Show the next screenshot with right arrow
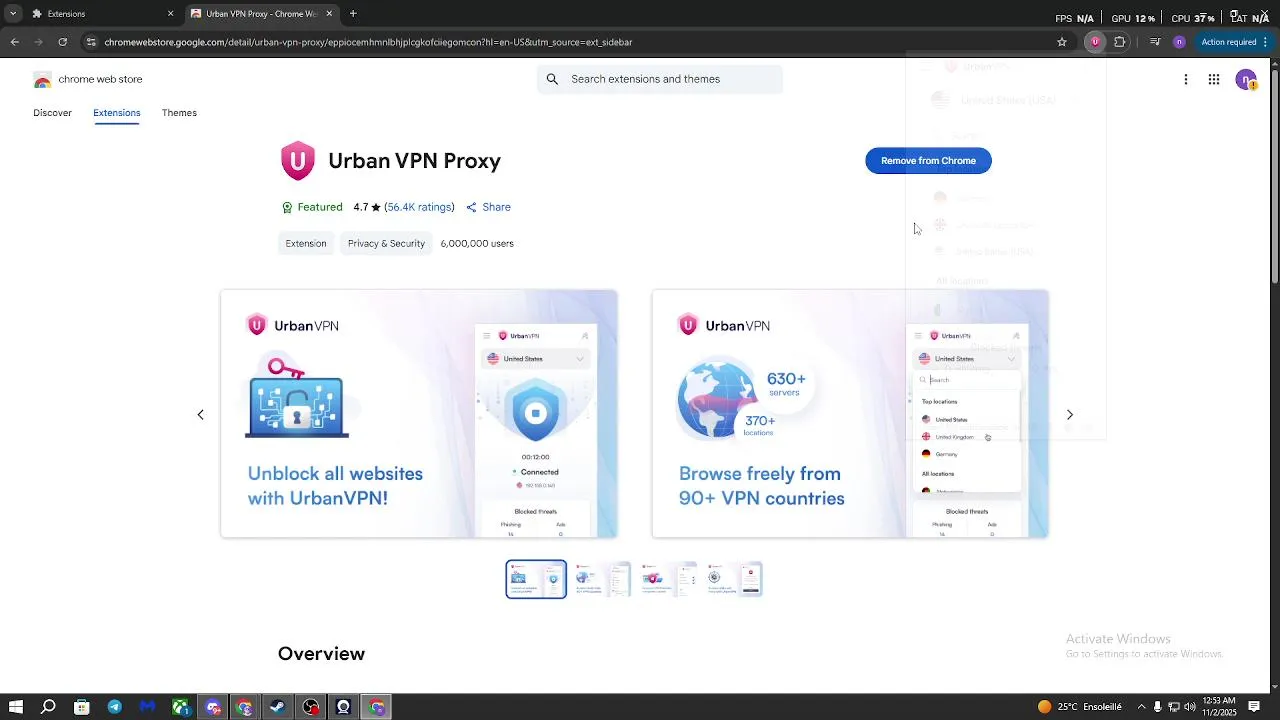The image size is (1280, 720). (x=1070, y=415)
